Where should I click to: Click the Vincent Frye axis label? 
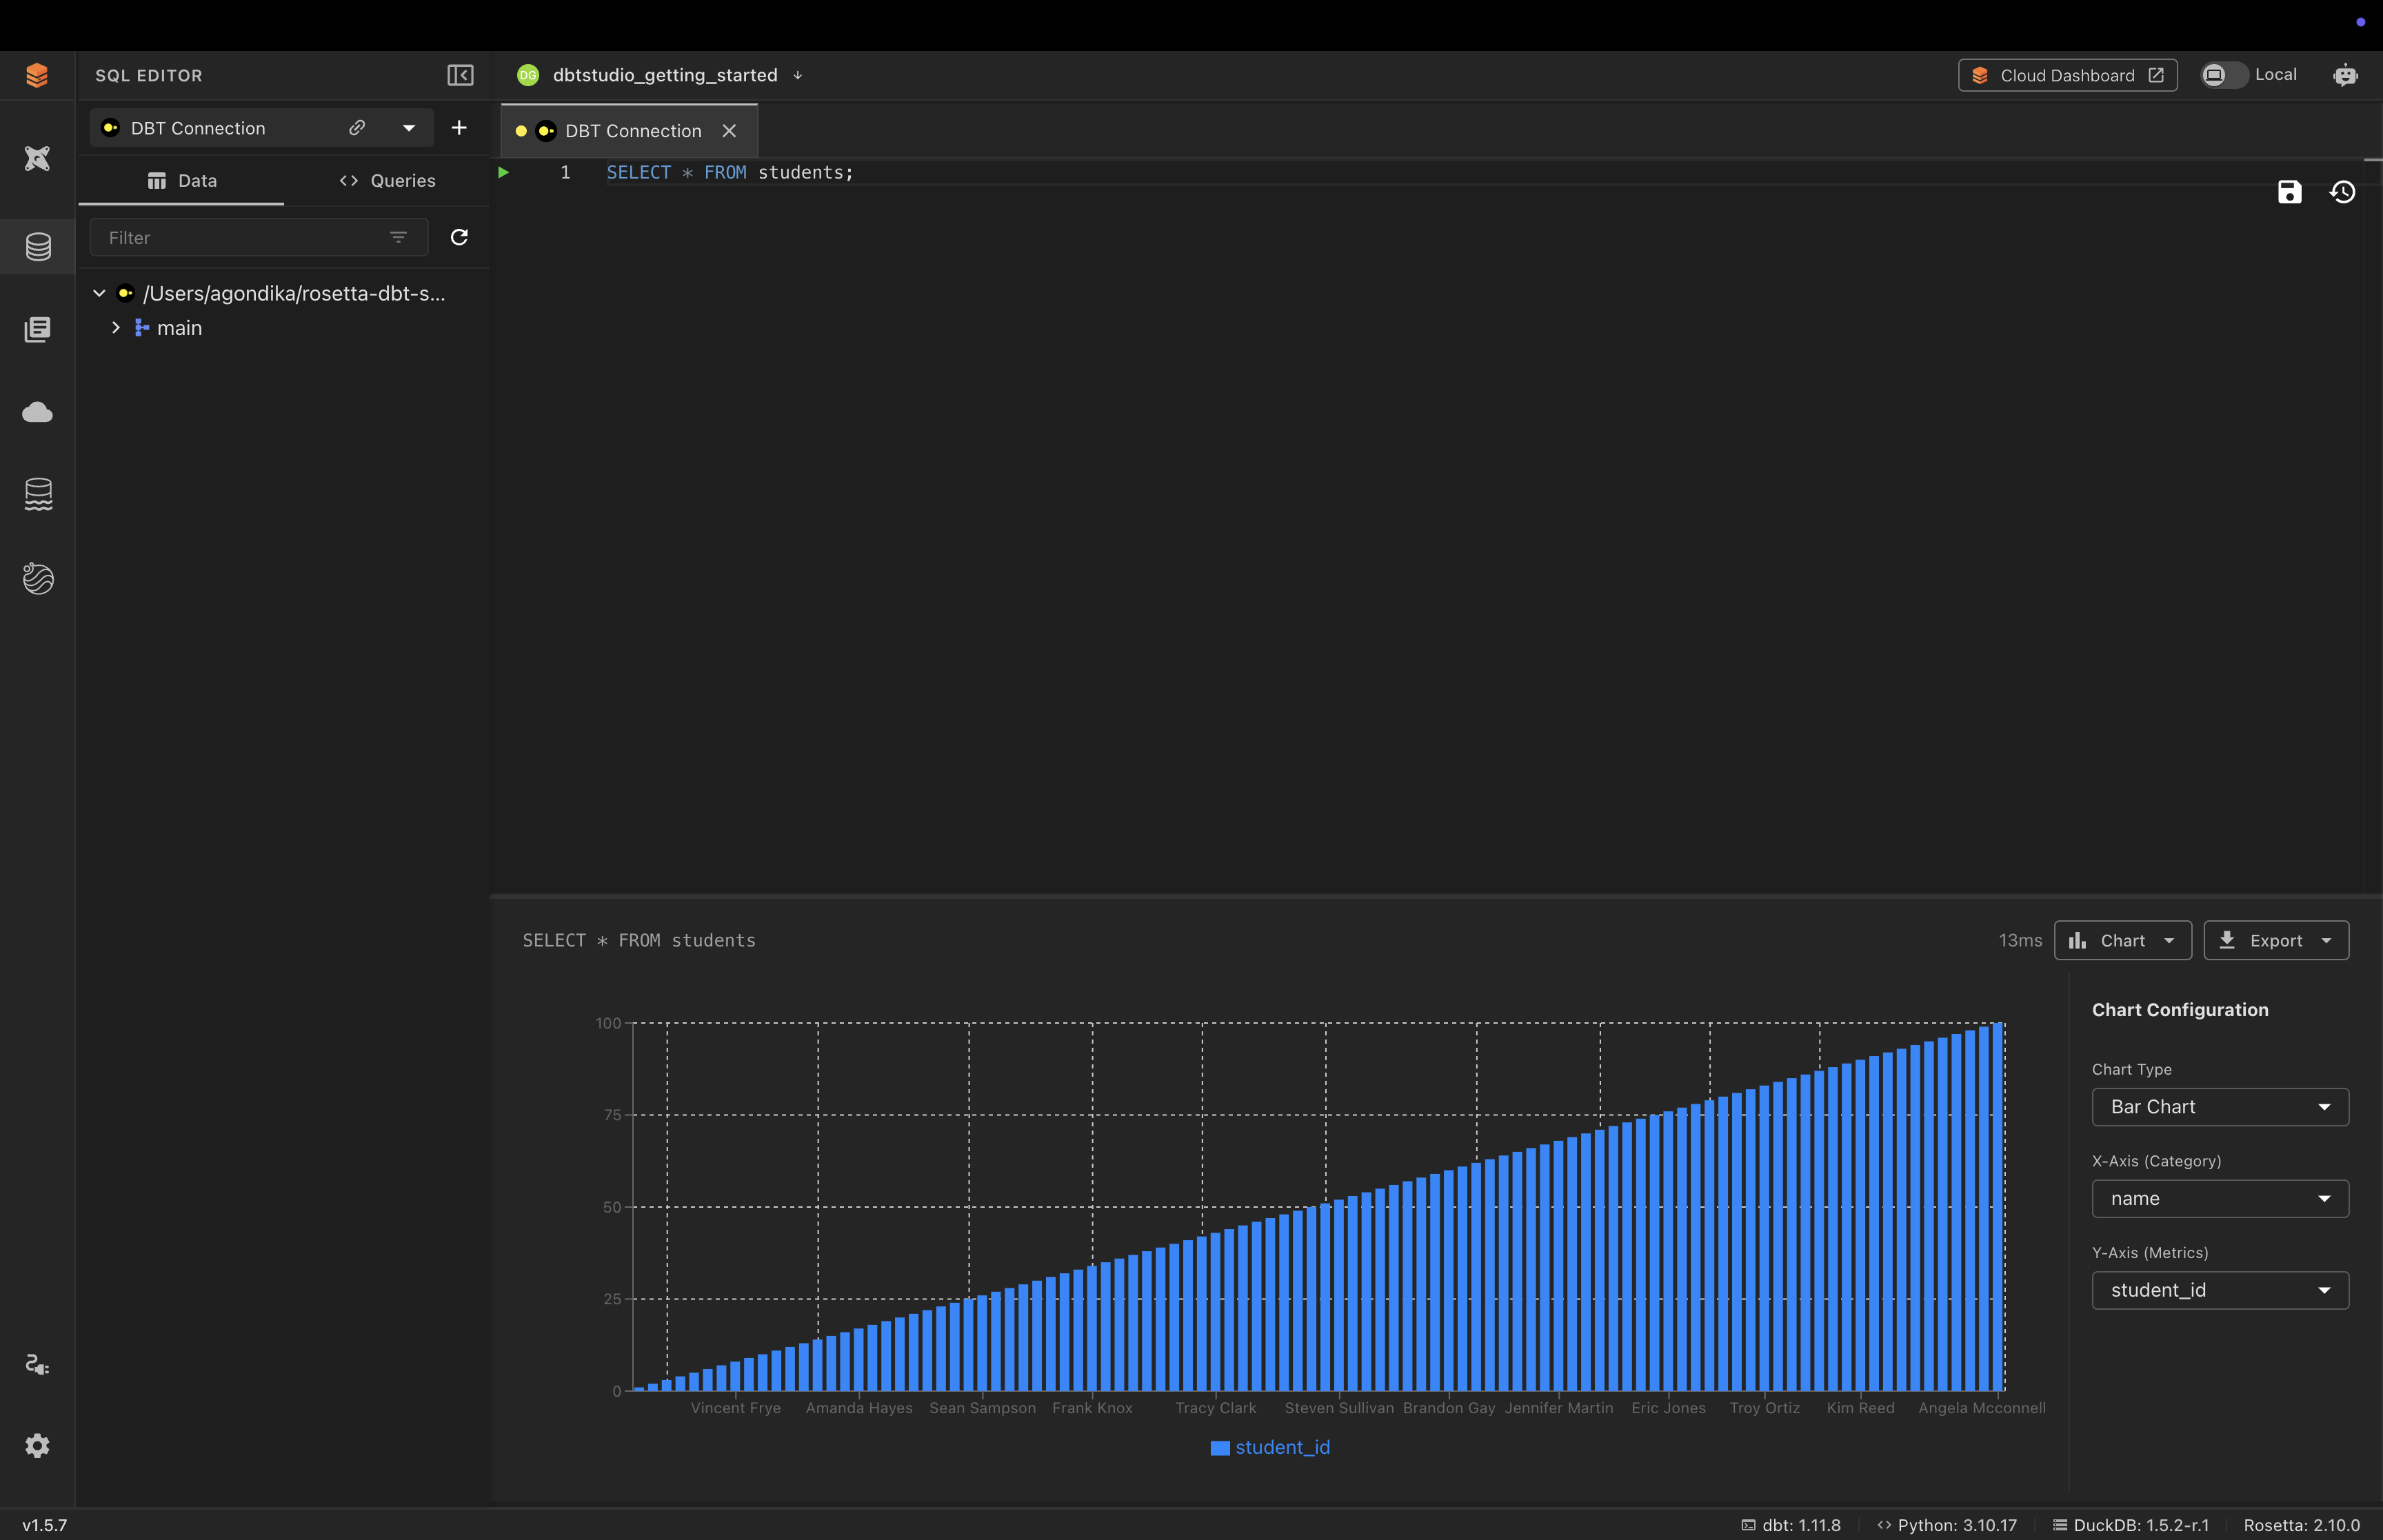[735, 1407]
